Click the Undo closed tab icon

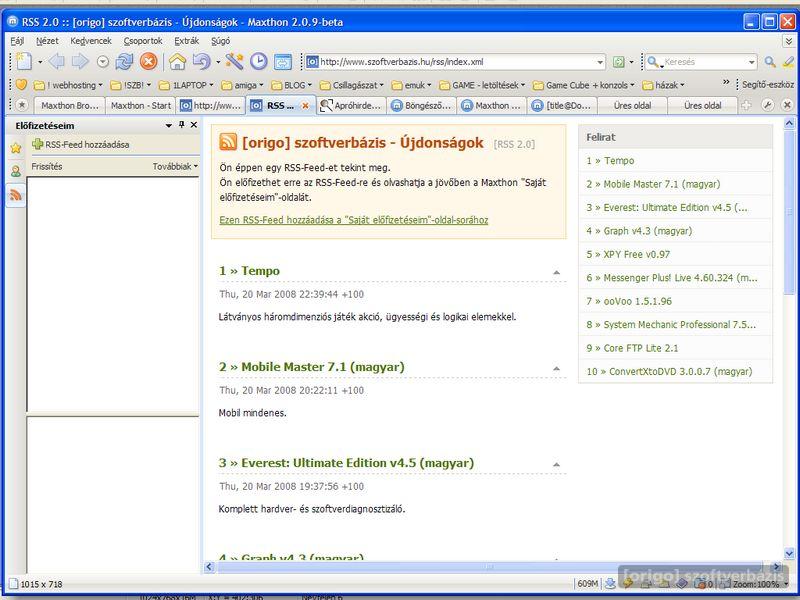coord(202,62)
